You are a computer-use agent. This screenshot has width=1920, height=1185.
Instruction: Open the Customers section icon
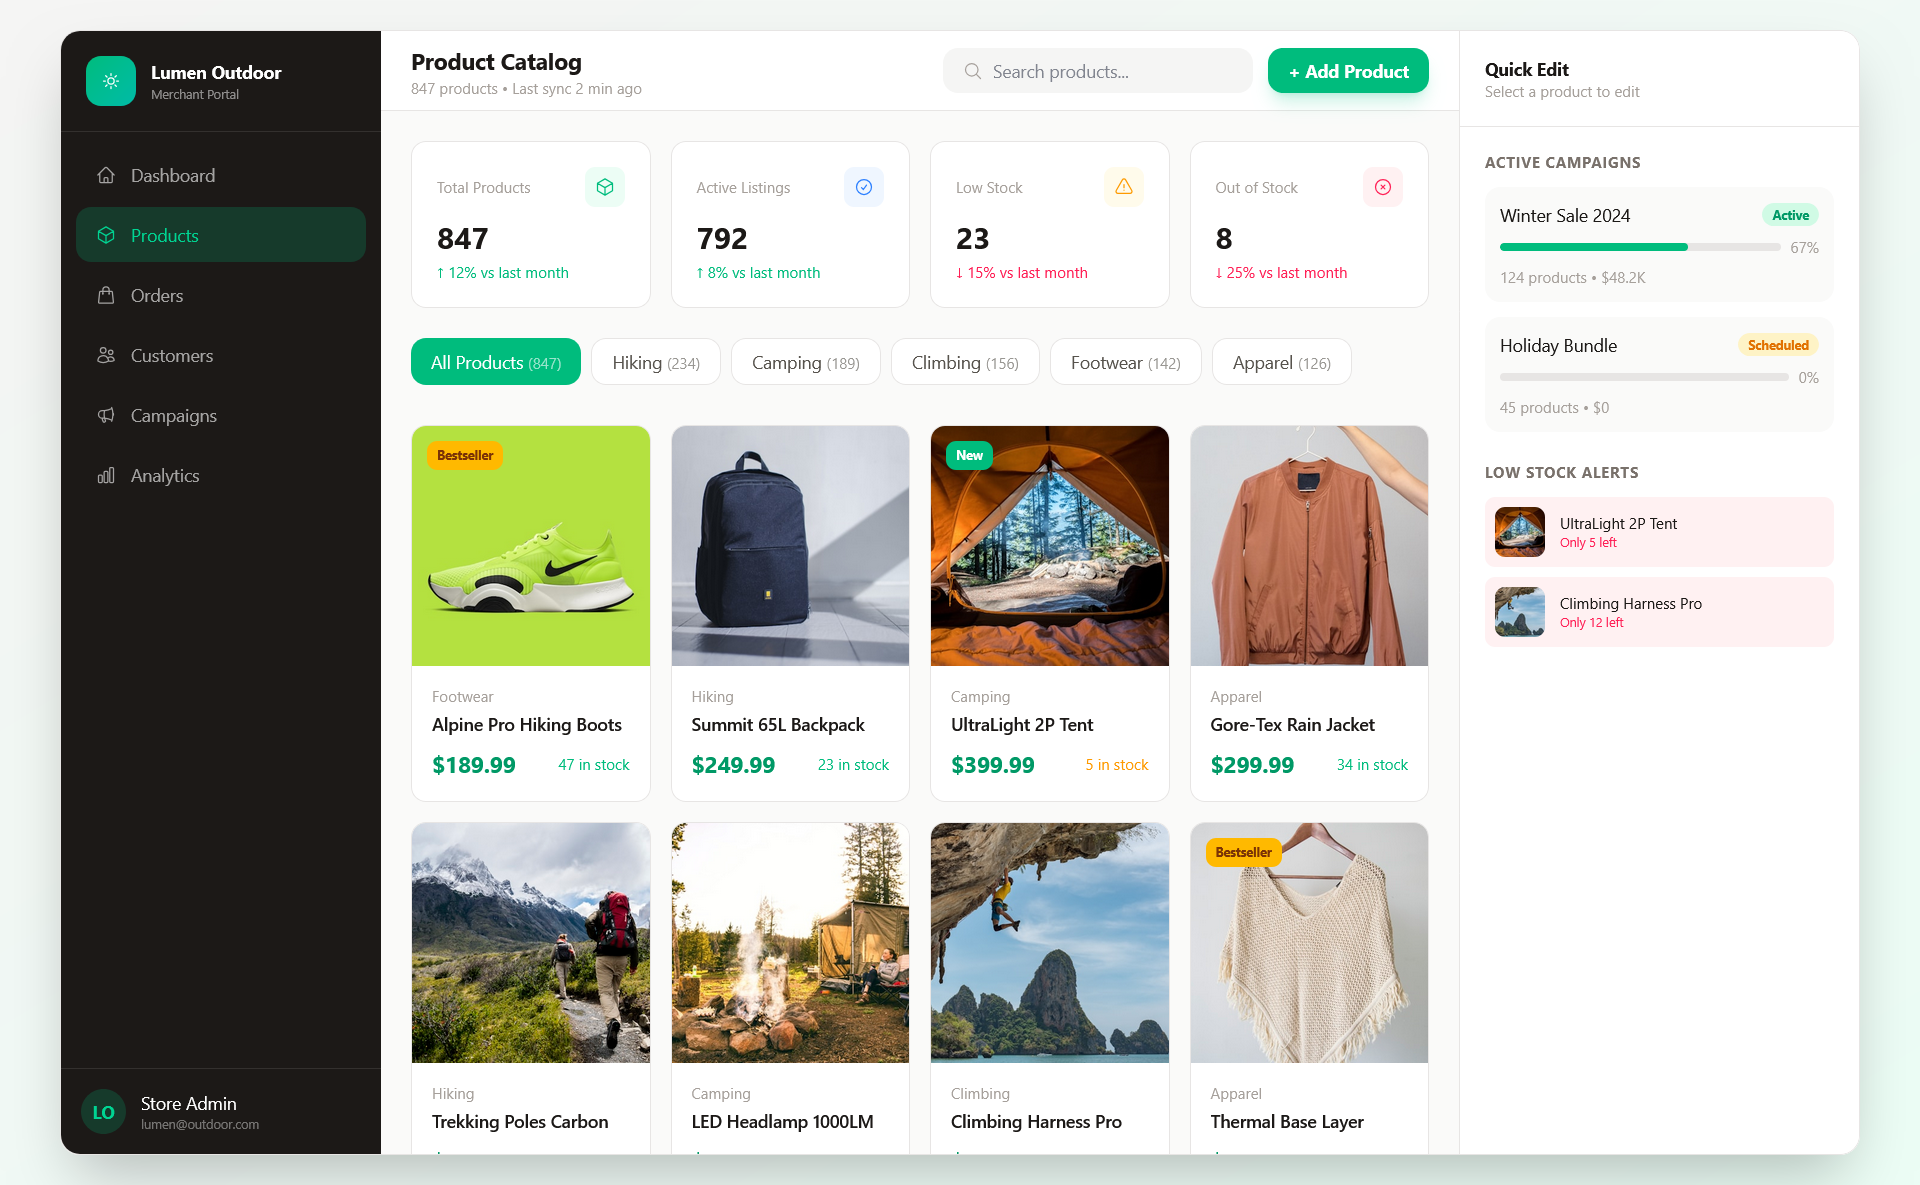pos(106,355)
